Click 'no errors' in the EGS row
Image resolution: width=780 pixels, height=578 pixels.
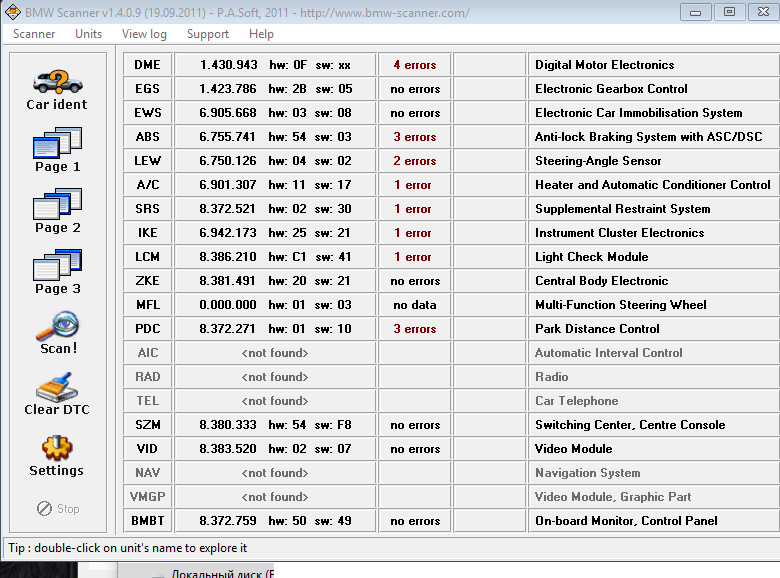415,89
